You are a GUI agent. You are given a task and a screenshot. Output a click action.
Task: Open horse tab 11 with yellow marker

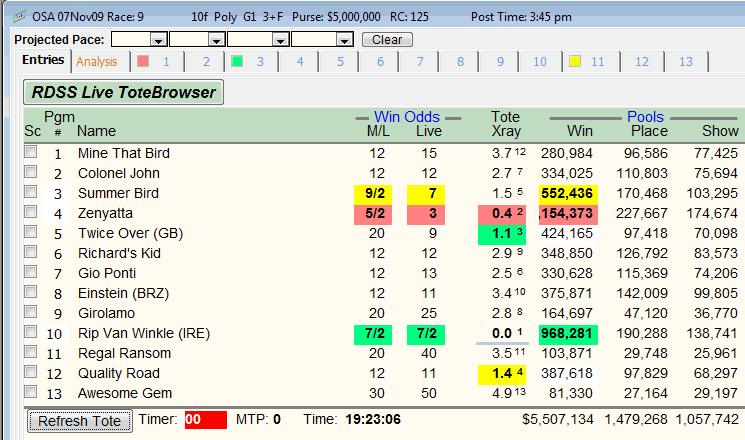tap(591, 62)
